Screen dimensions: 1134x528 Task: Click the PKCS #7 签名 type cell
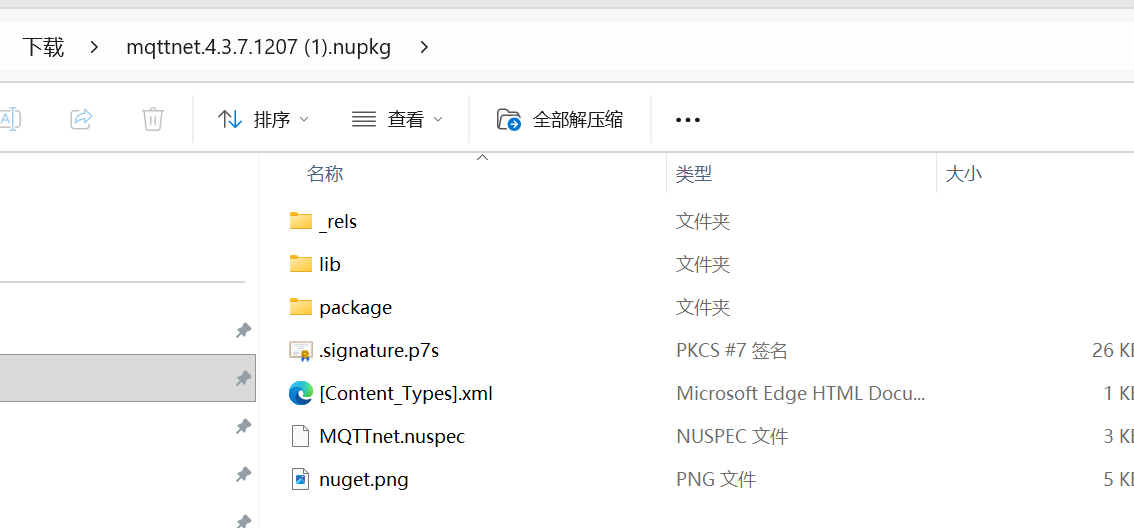click(x=732, y=352)
